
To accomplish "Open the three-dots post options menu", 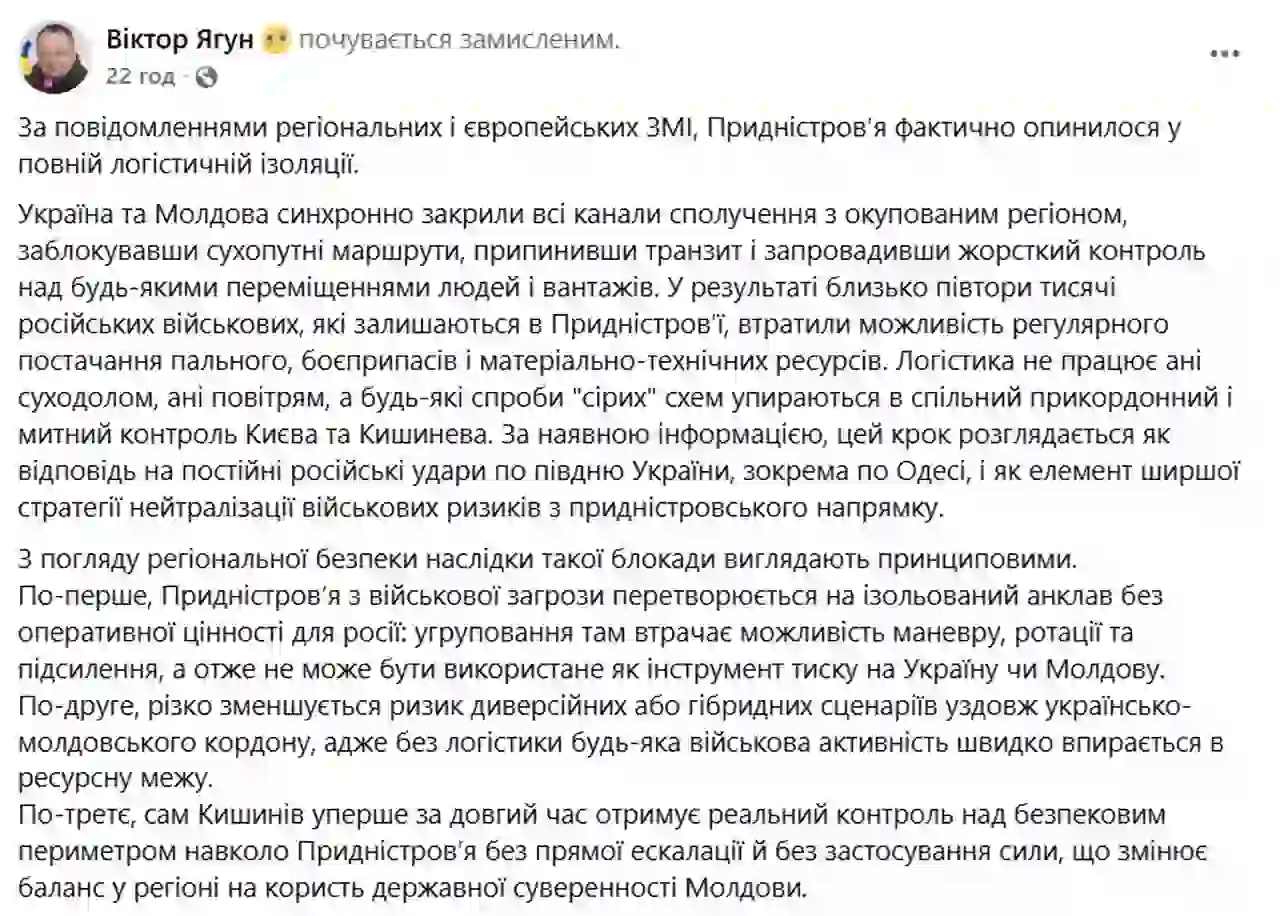I will click(1225, 54).
